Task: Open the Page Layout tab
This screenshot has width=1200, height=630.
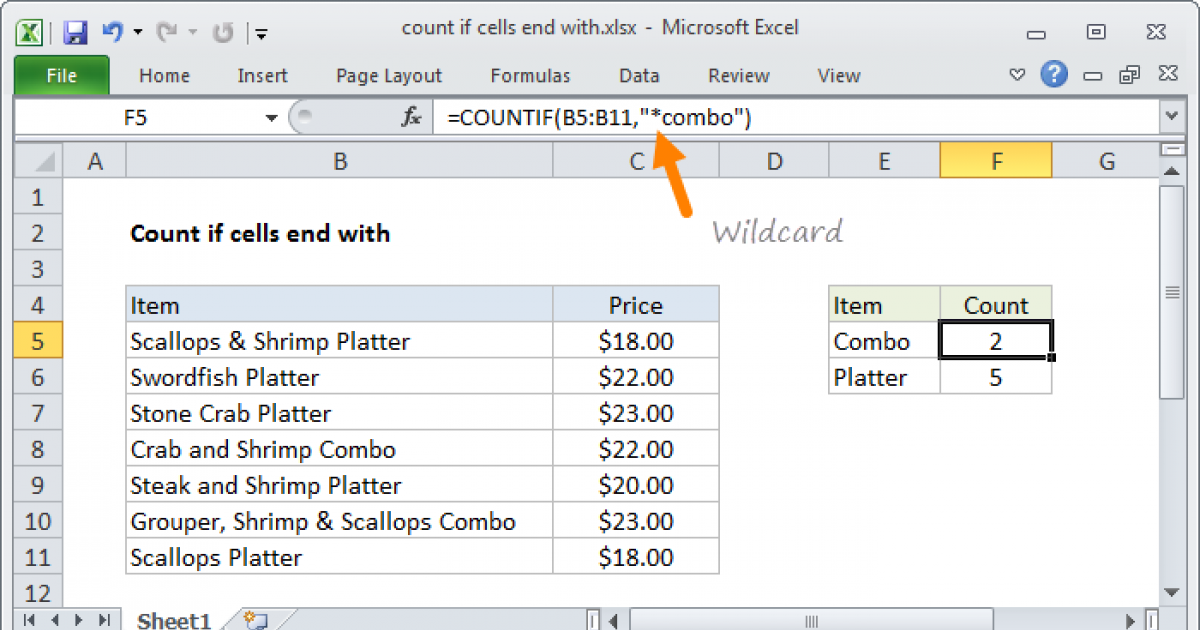Action: point(389,76)
